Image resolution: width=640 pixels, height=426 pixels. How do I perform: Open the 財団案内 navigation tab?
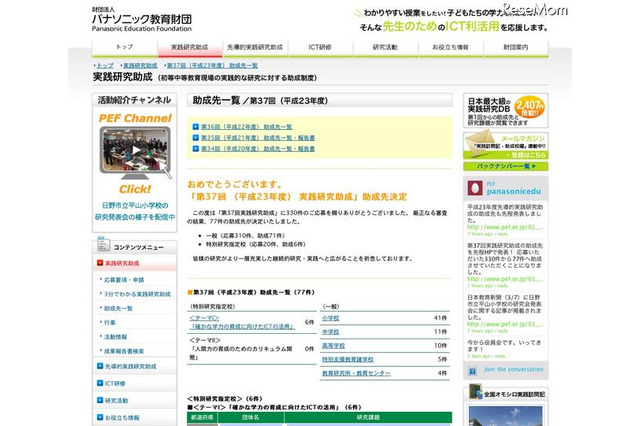click(x=516, y=47)
